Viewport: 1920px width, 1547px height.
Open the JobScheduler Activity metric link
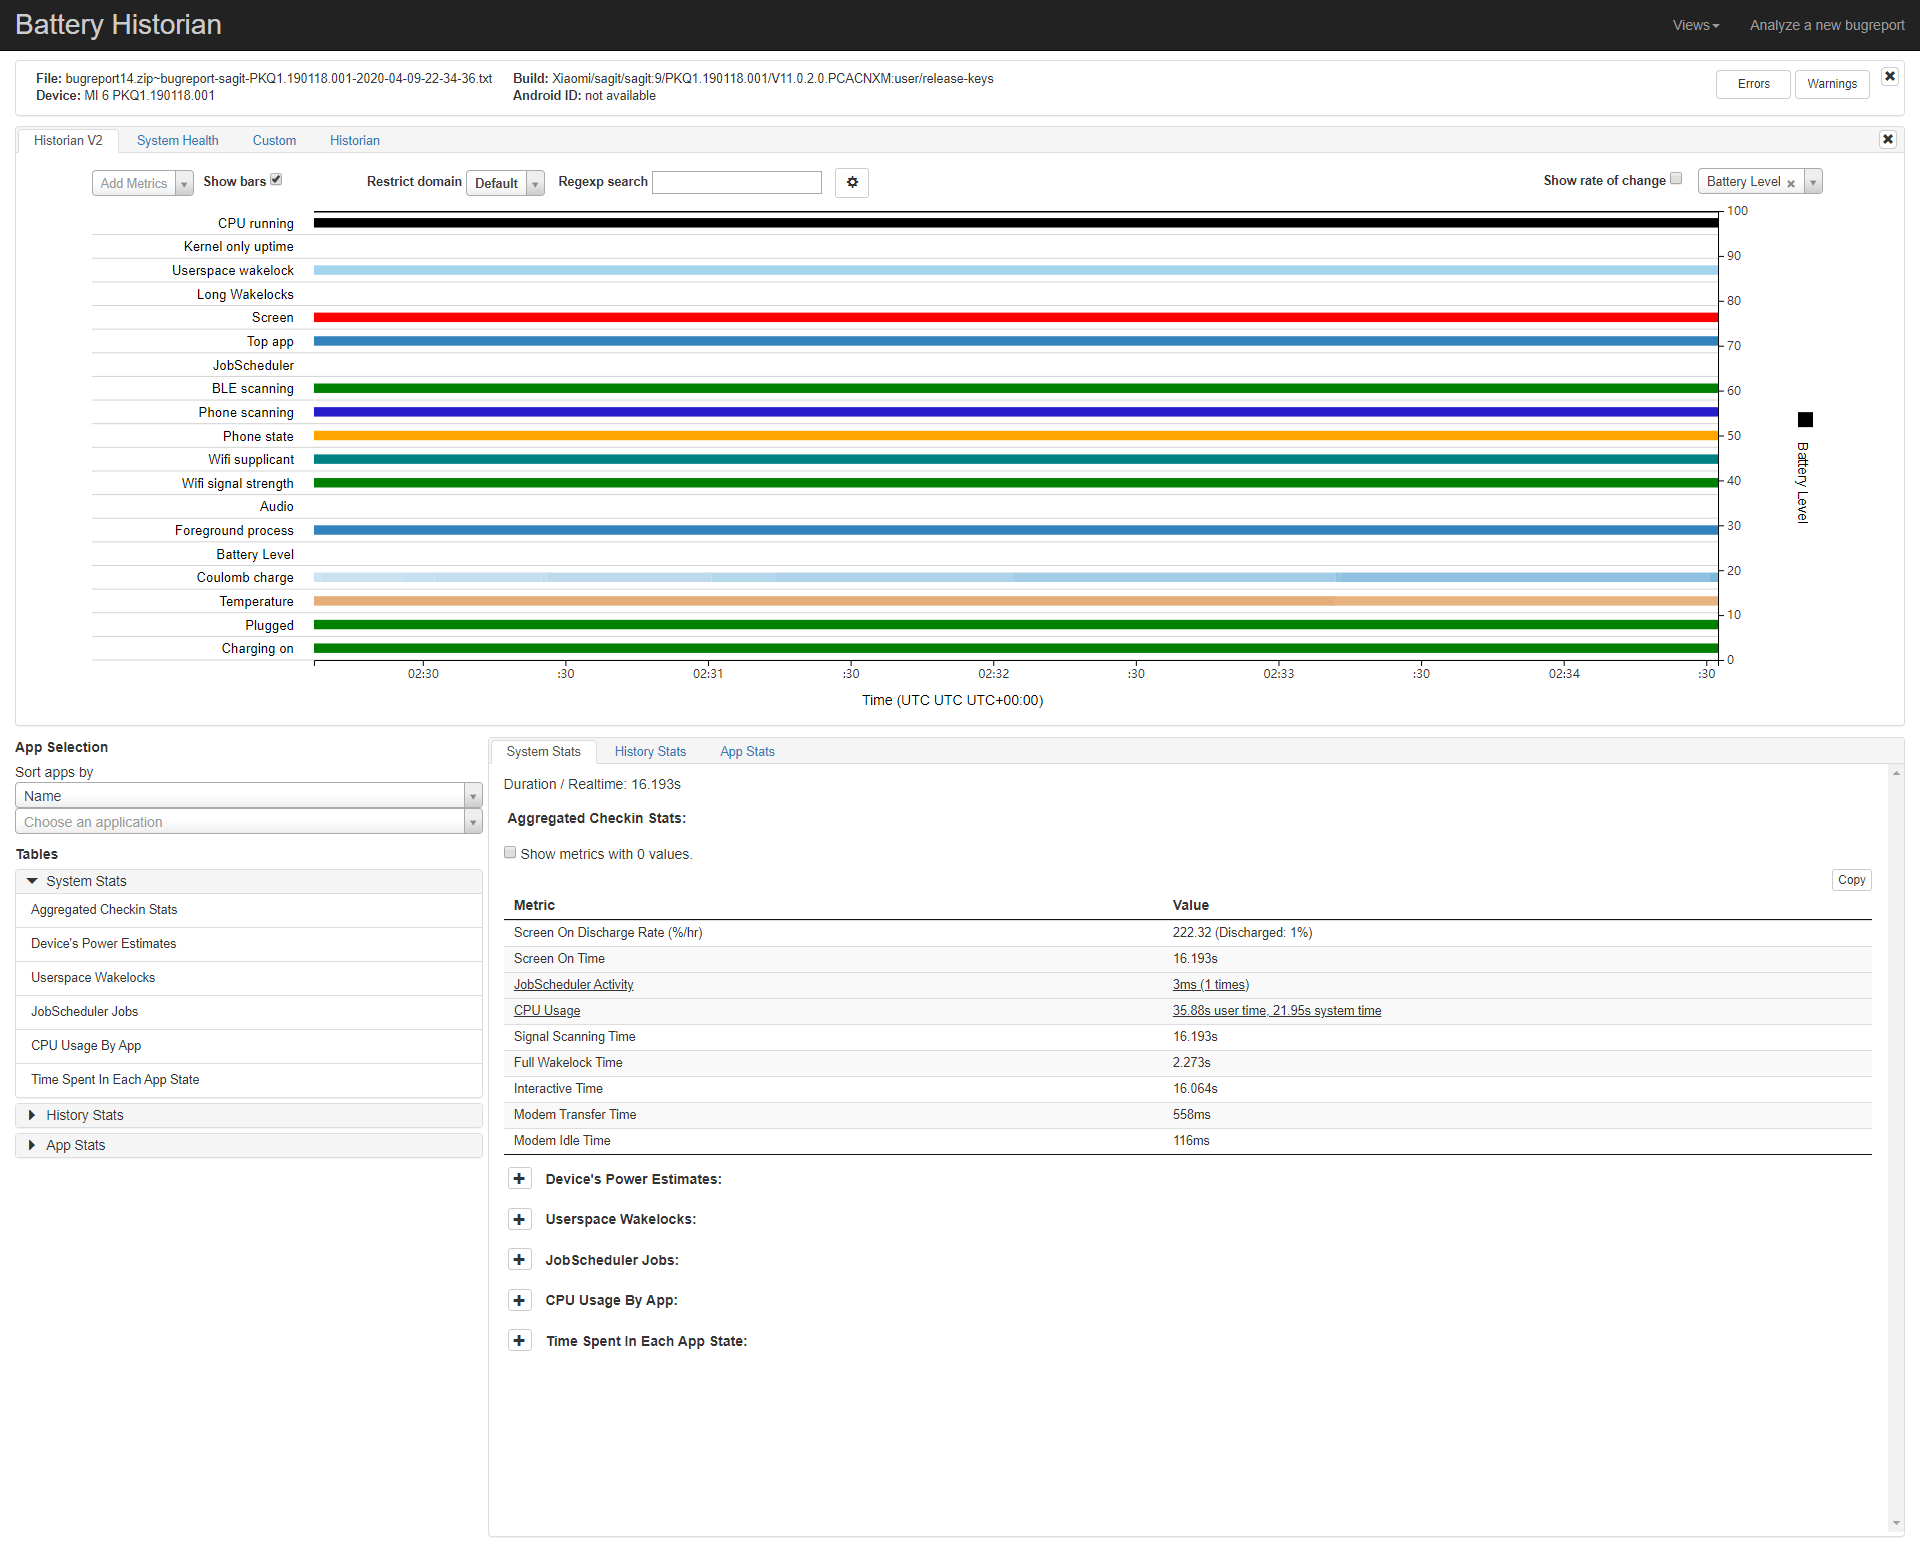[x=573, y=985]
